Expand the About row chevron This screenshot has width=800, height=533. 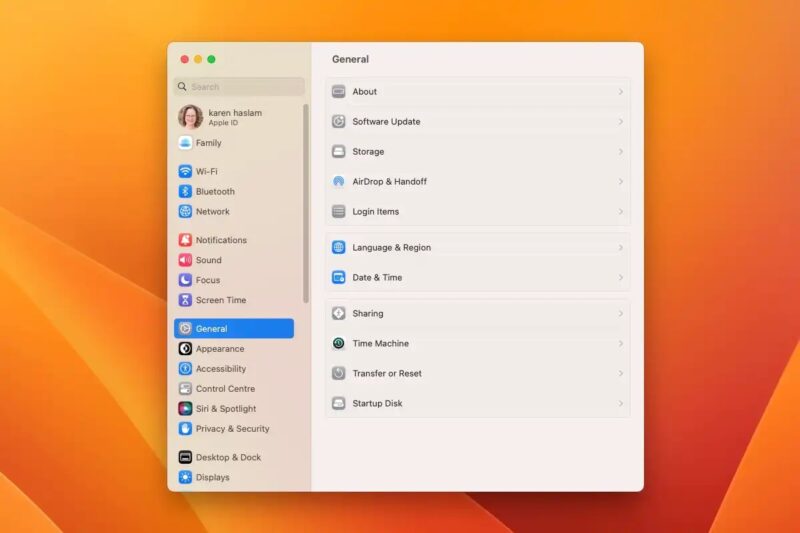click(620, 92)
